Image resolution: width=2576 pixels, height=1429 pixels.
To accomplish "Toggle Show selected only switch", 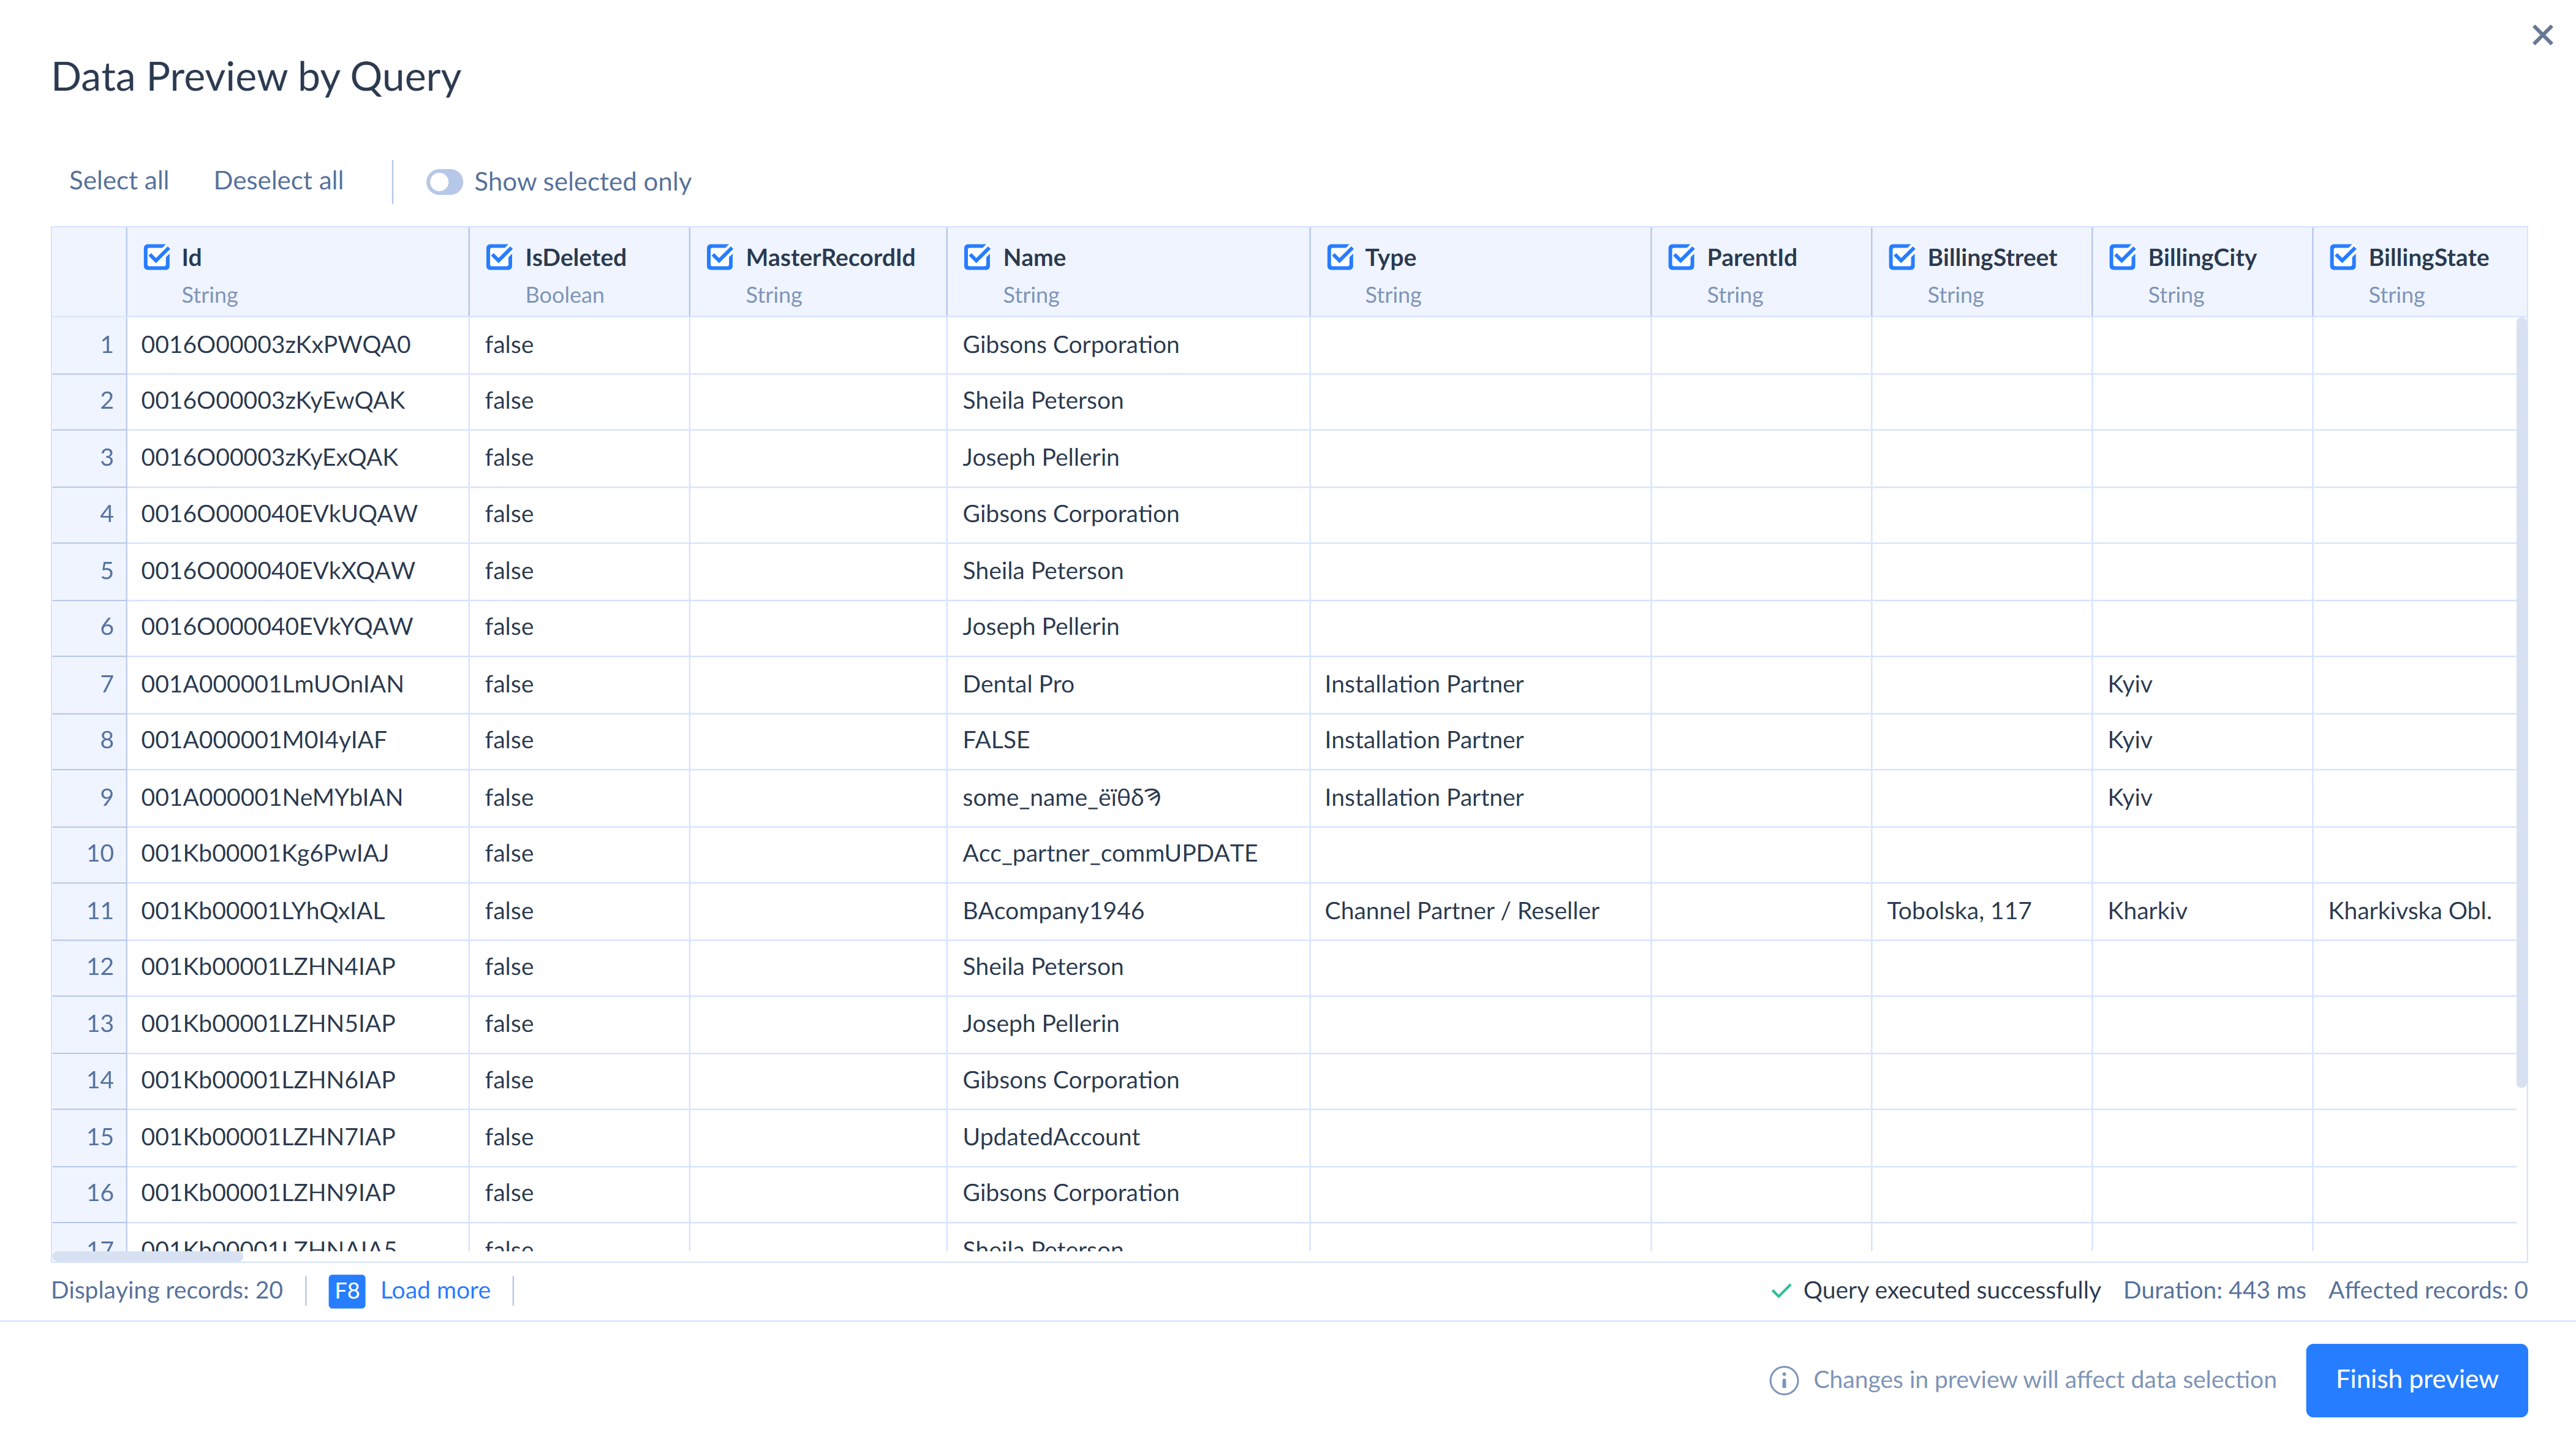I will [x=444, y=182].
